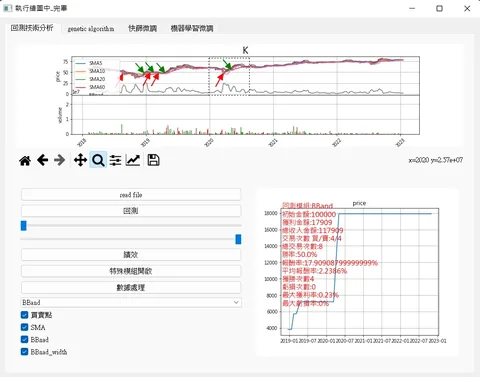The height and width of the screenshot is (377, 480).
Task: Click the 數據處理 button
Action: tap(131, 288)
